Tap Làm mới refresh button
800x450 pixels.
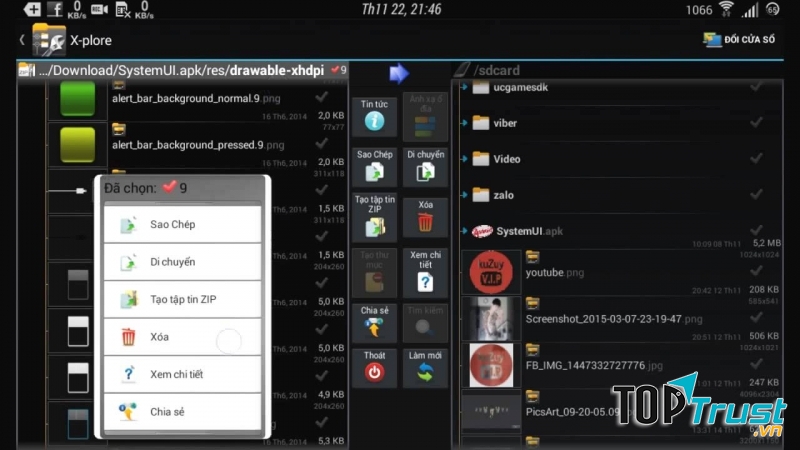pyautogui.click(x=425, y=368)
